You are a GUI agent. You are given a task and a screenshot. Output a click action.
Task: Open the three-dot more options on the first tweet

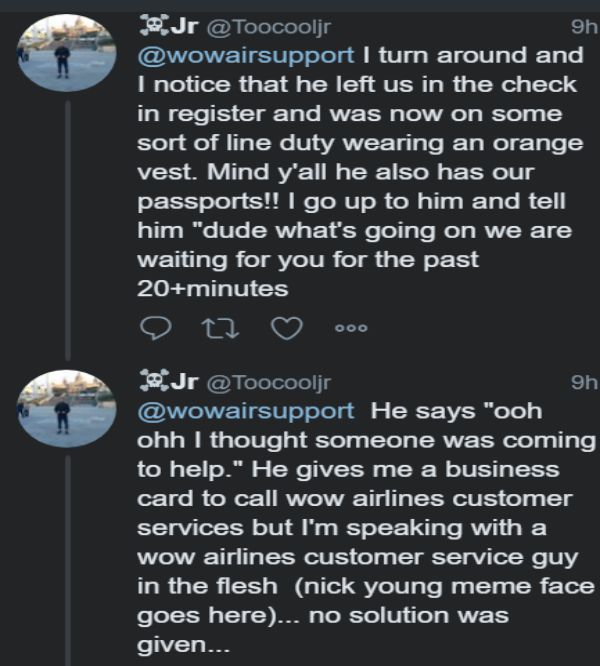[x=351, y=327]
